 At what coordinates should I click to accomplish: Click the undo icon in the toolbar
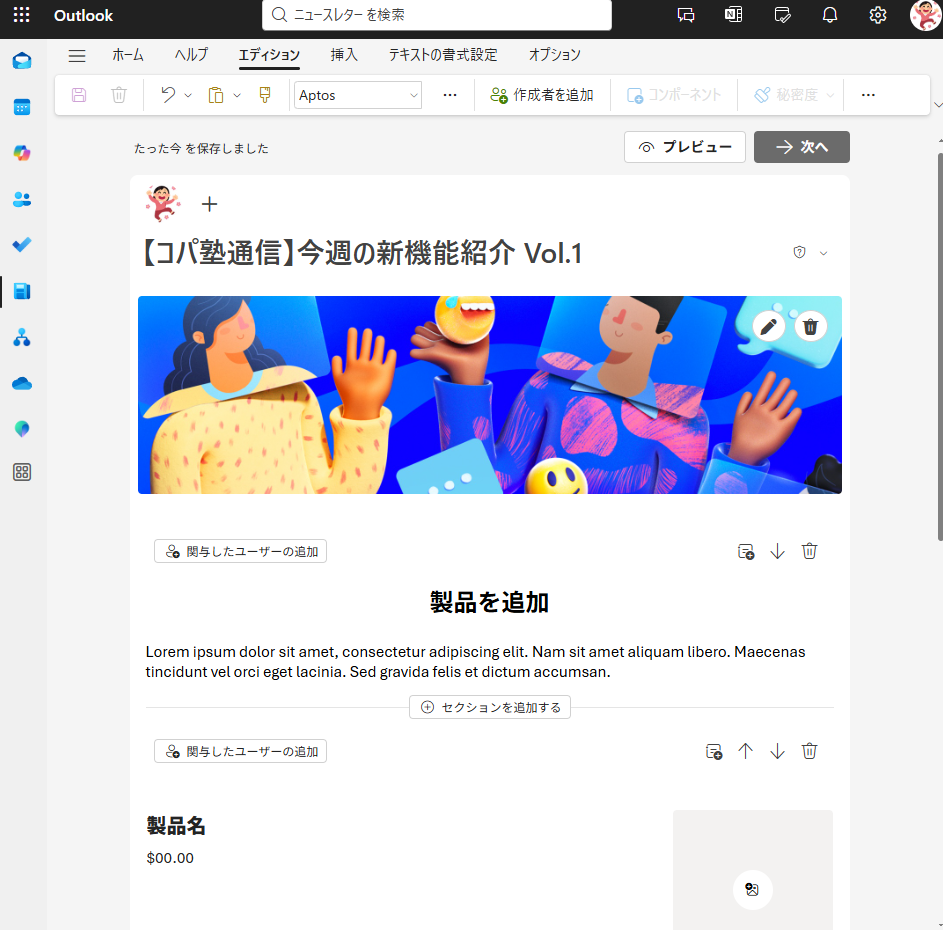[x=168, y=95]
